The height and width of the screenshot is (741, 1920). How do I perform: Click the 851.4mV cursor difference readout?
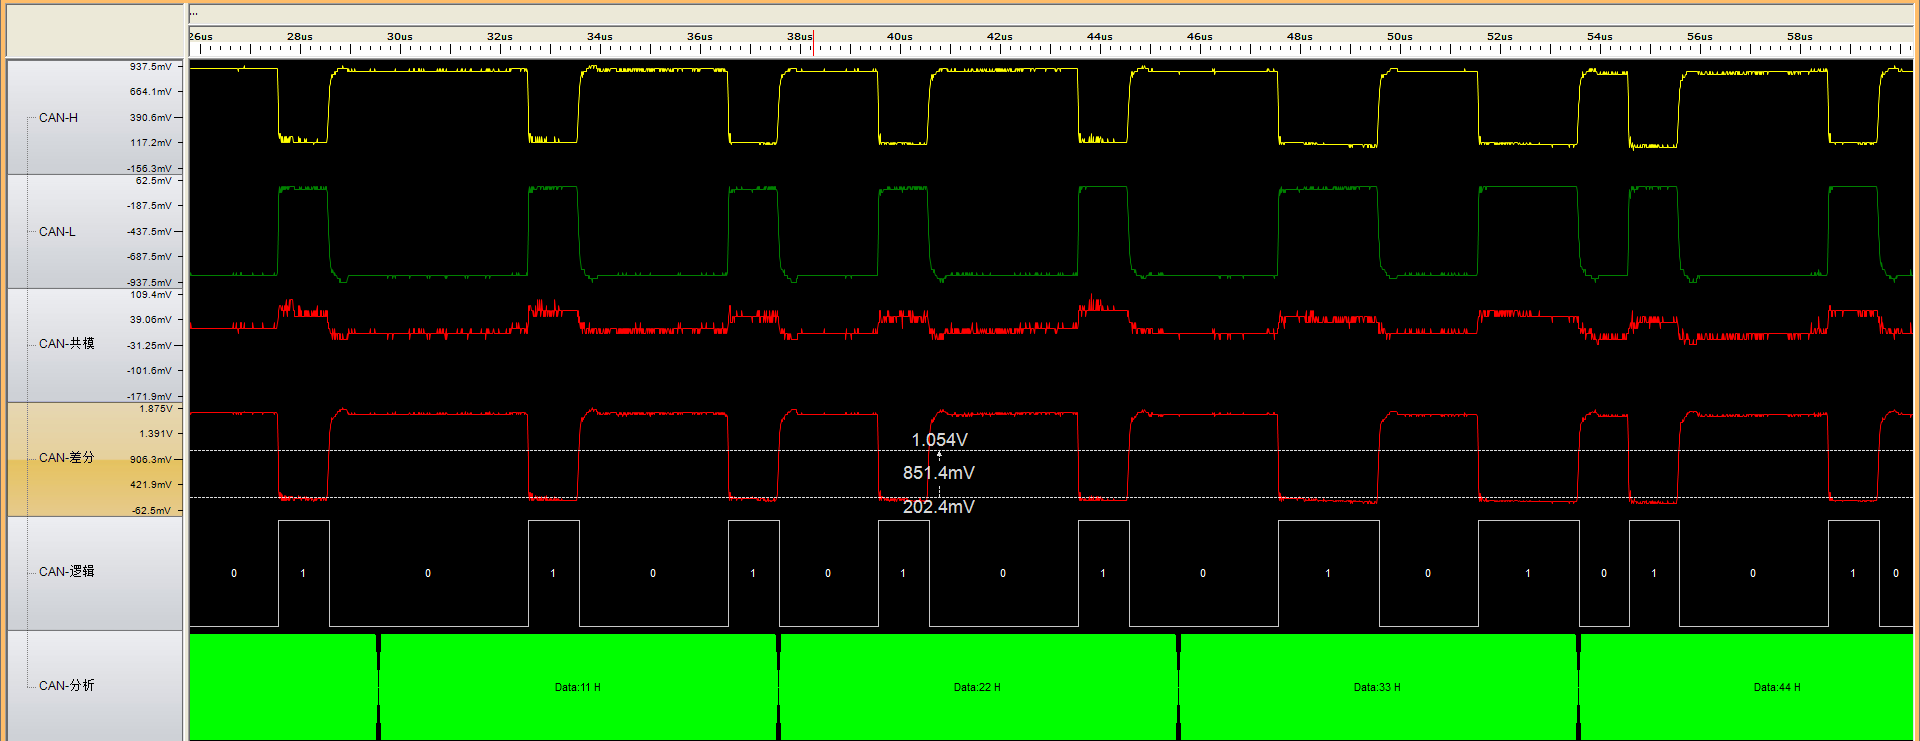pos(939,473)
